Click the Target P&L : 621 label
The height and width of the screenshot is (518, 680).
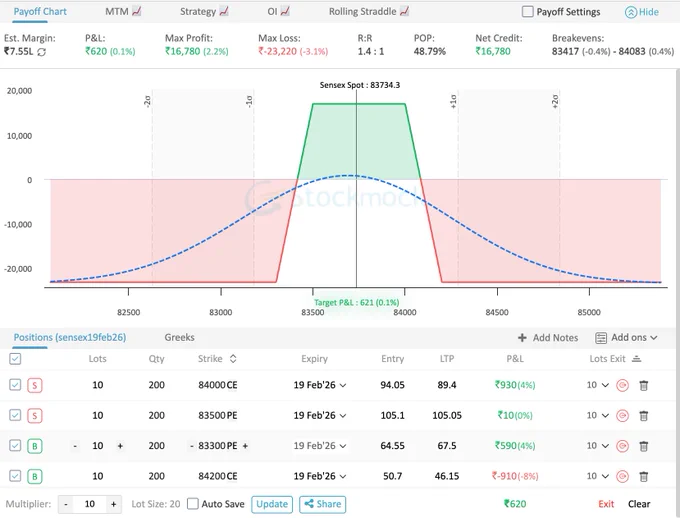[356, 302]
